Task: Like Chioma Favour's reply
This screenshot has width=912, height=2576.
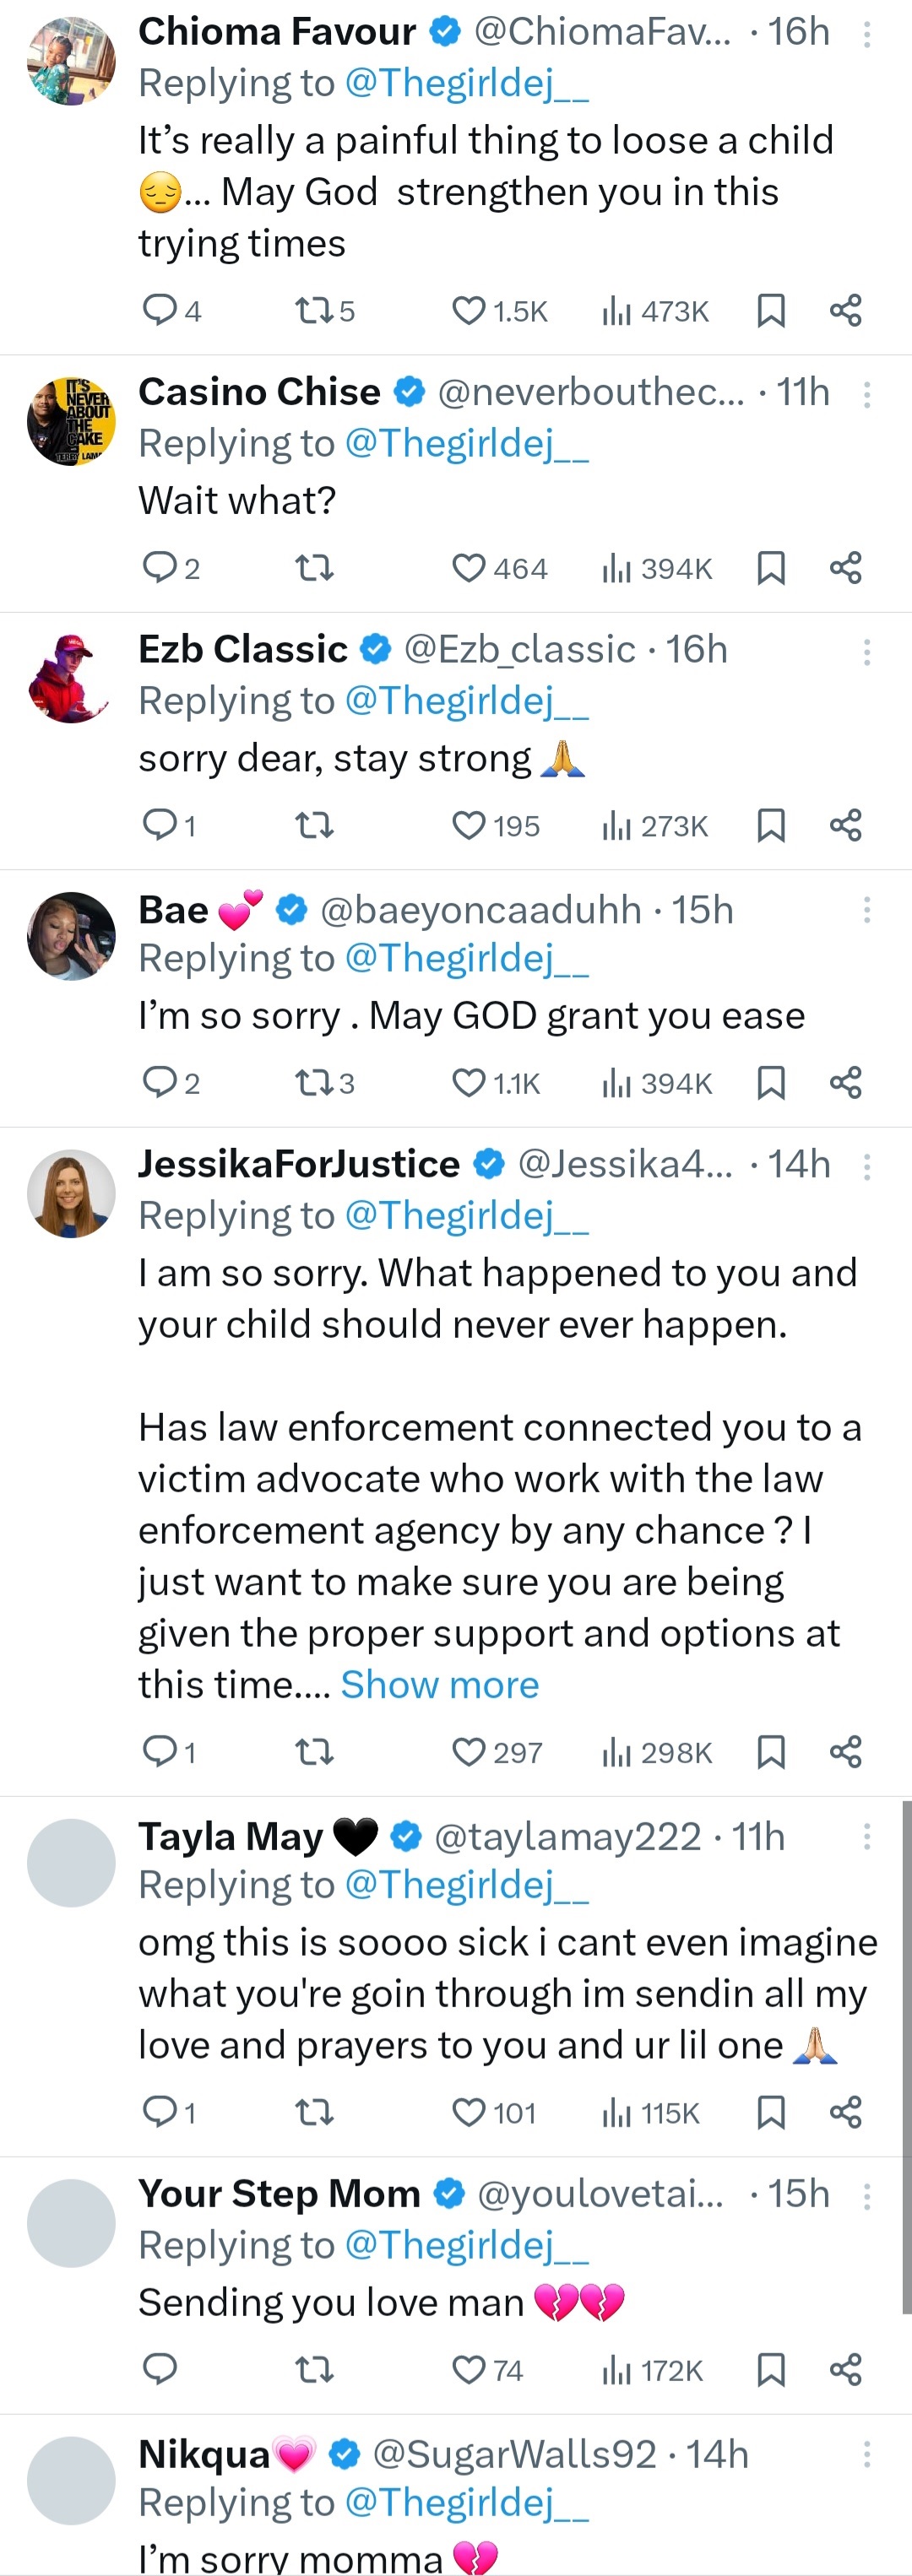Action: click(x=469, y=311)
